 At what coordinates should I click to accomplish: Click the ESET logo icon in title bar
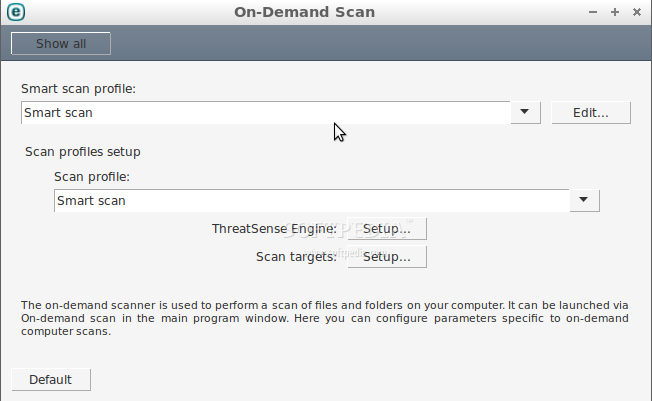(16, 12)
